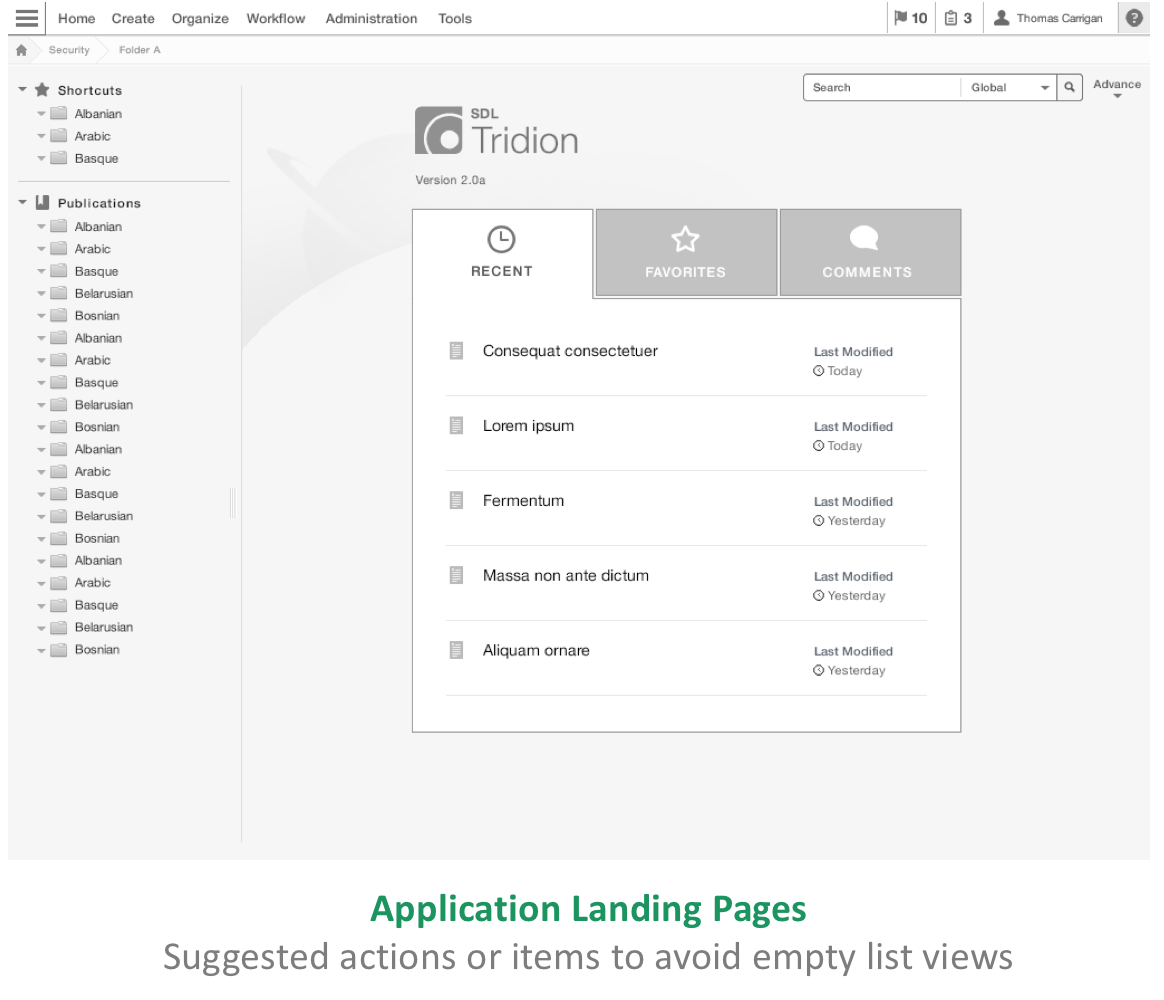
Task: Click the home breadcrumb icon
Action: (22, 50)
